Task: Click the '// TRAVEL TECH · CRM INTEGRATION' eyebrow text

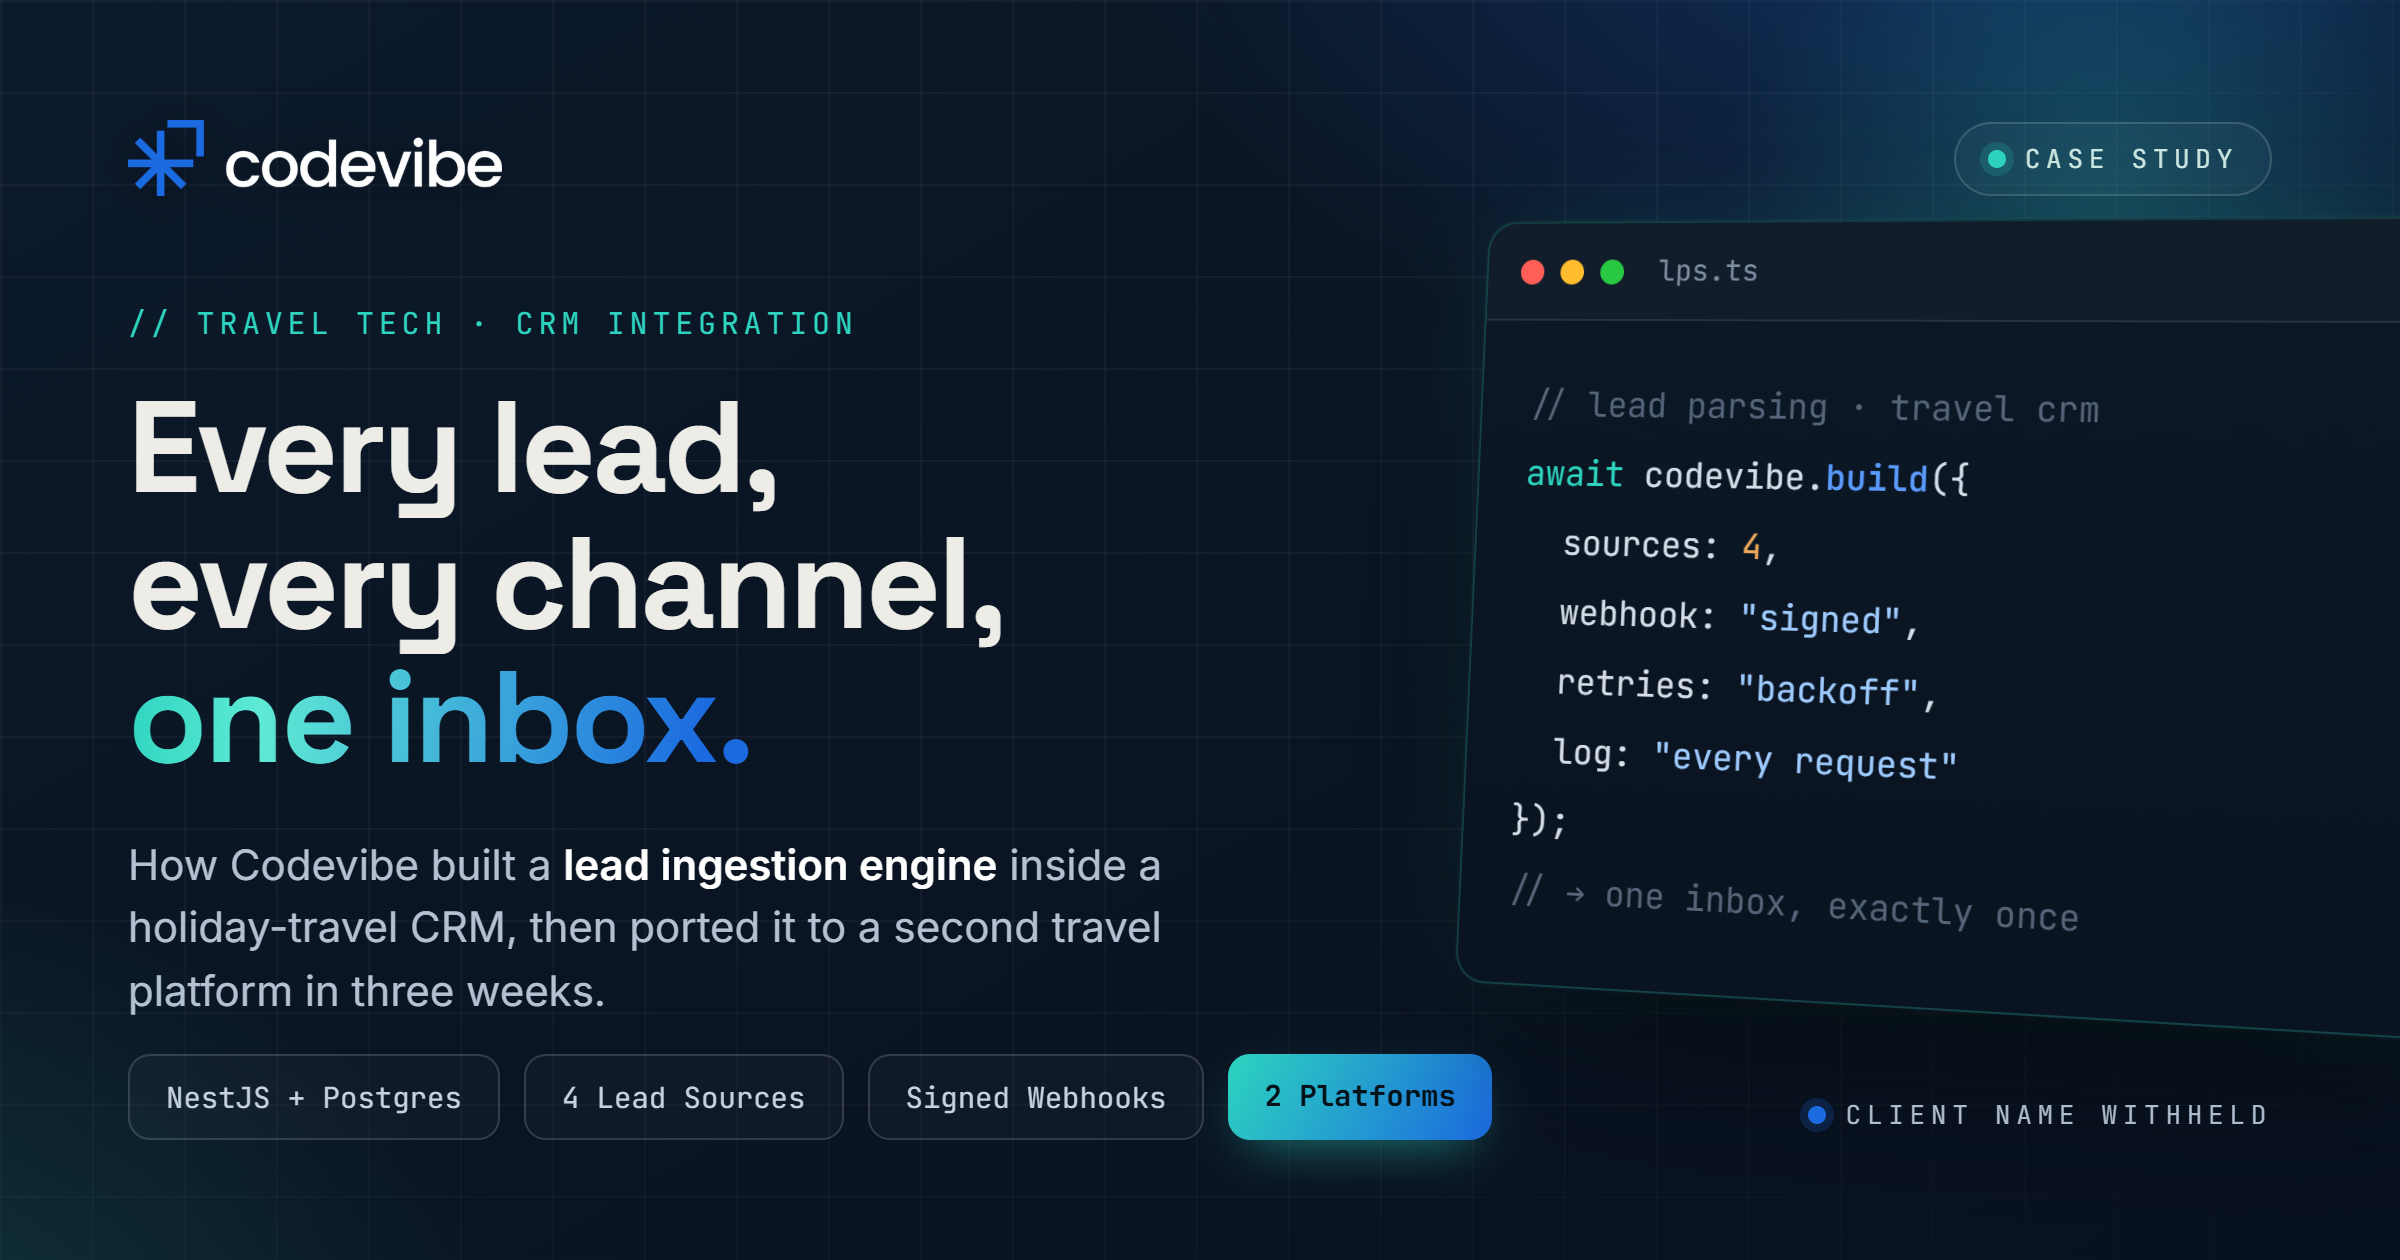Action: (492, 324)
